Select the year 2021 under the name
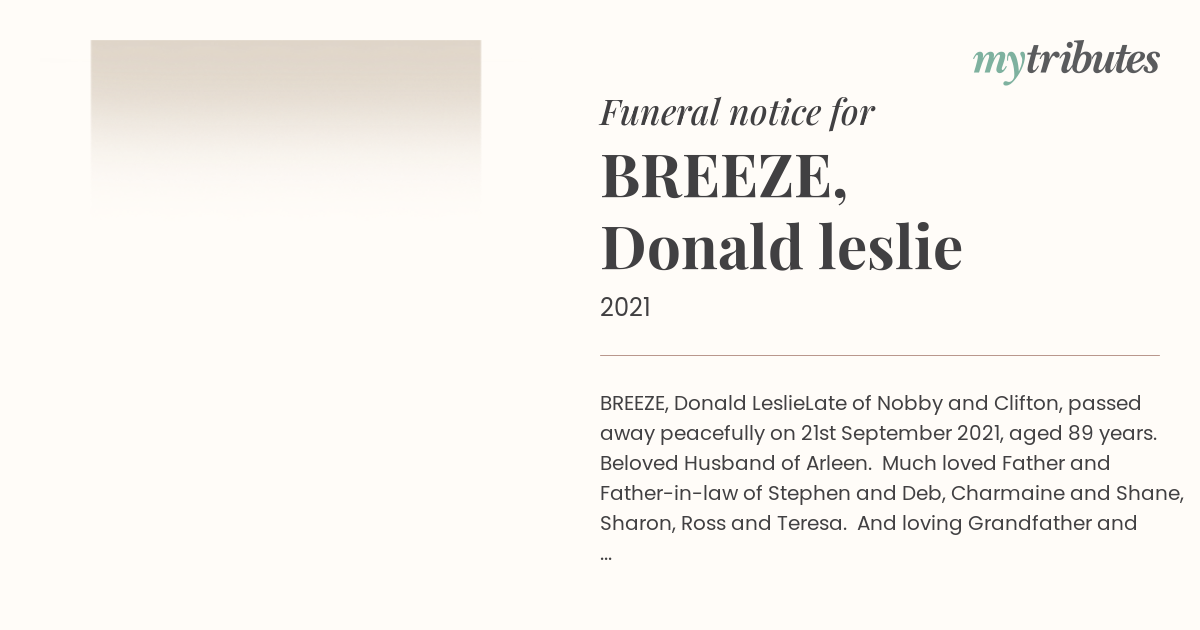This screenshot has width=1200, height=630. click(625, 308)
